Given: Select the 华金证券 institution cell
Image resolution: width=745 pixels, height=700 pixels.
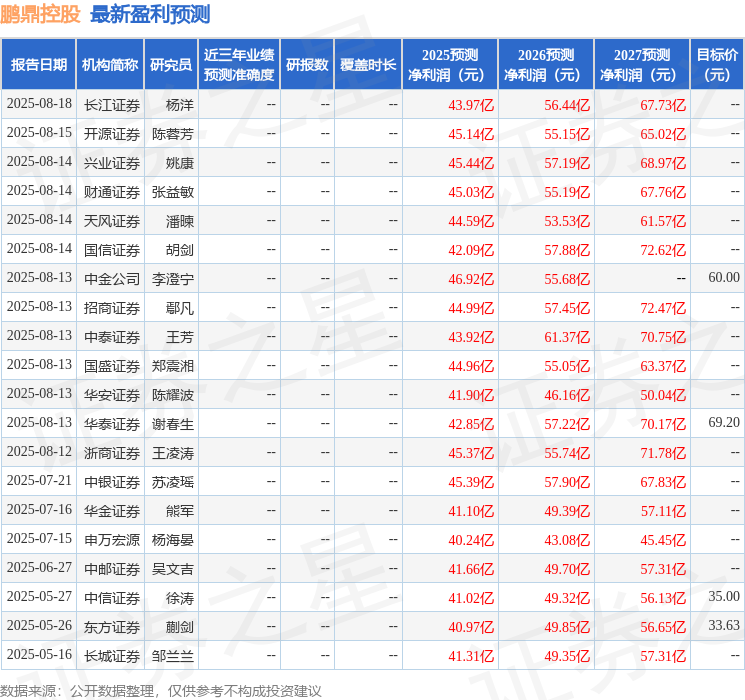Looking at the screenshot, I should click(x=112, y=511).
